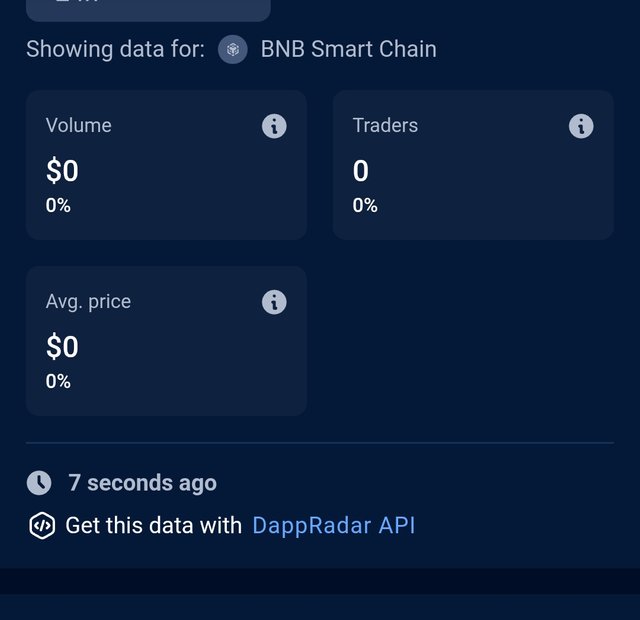Open the DappRadar API link
This screenshot has height=620, width=640.
(x=333, y=525)
